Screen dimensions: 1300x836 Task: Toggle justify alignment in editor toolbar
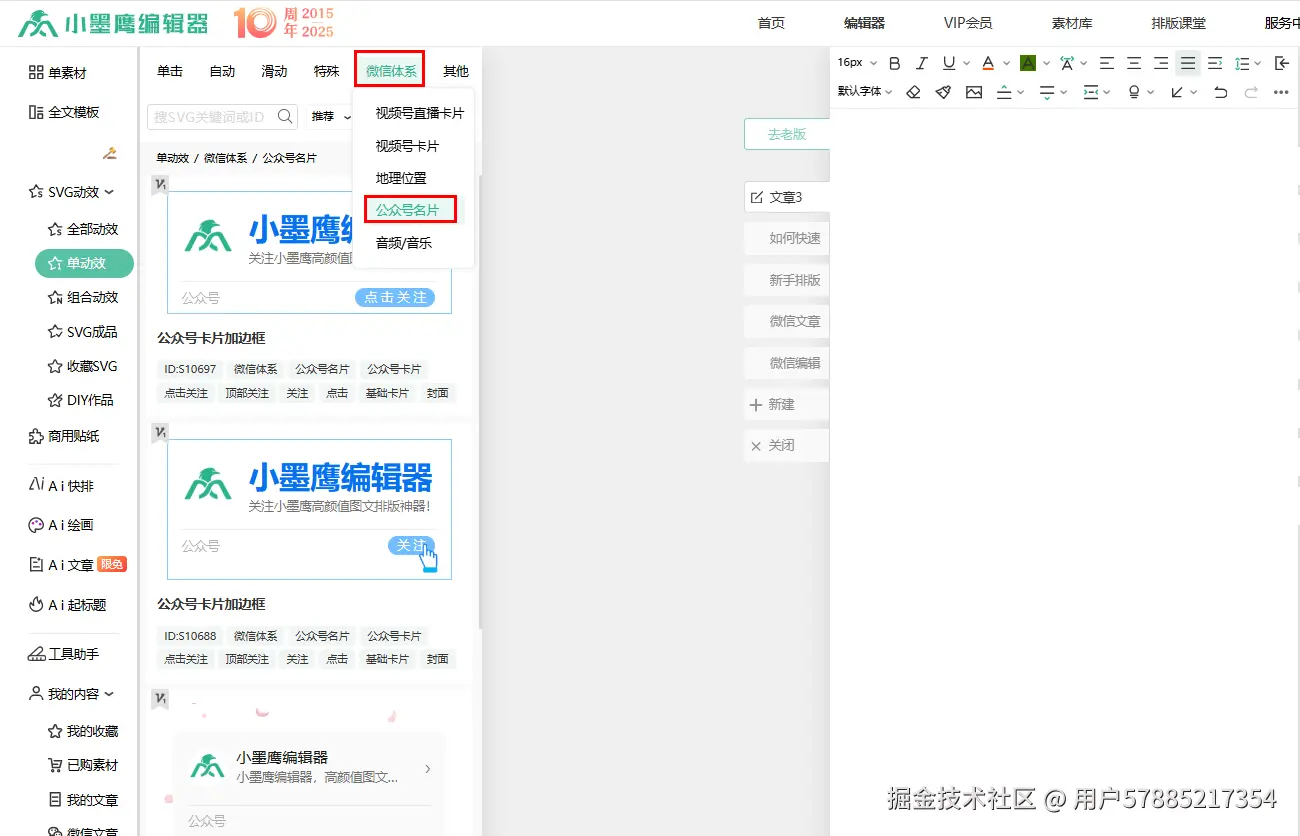[1188, 63]
